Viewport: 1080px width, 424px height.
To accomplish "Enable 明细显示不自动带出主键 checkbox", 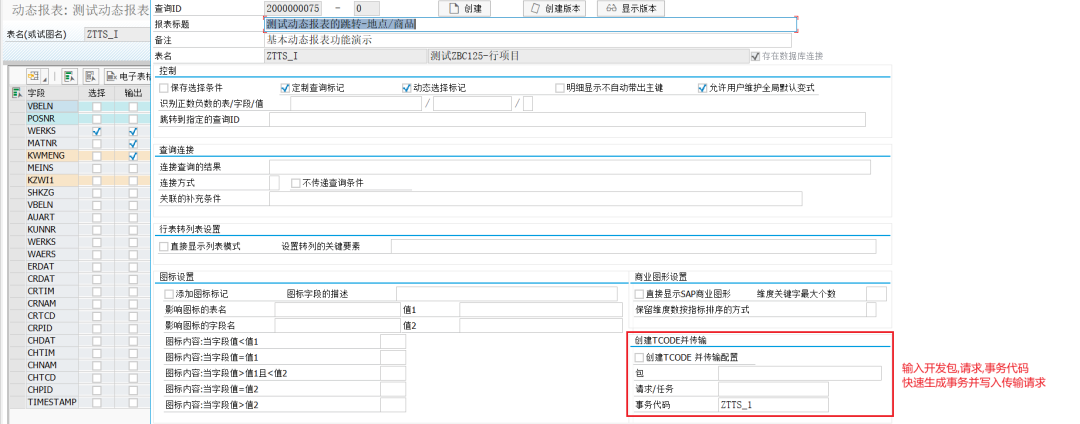I will 560,88.
